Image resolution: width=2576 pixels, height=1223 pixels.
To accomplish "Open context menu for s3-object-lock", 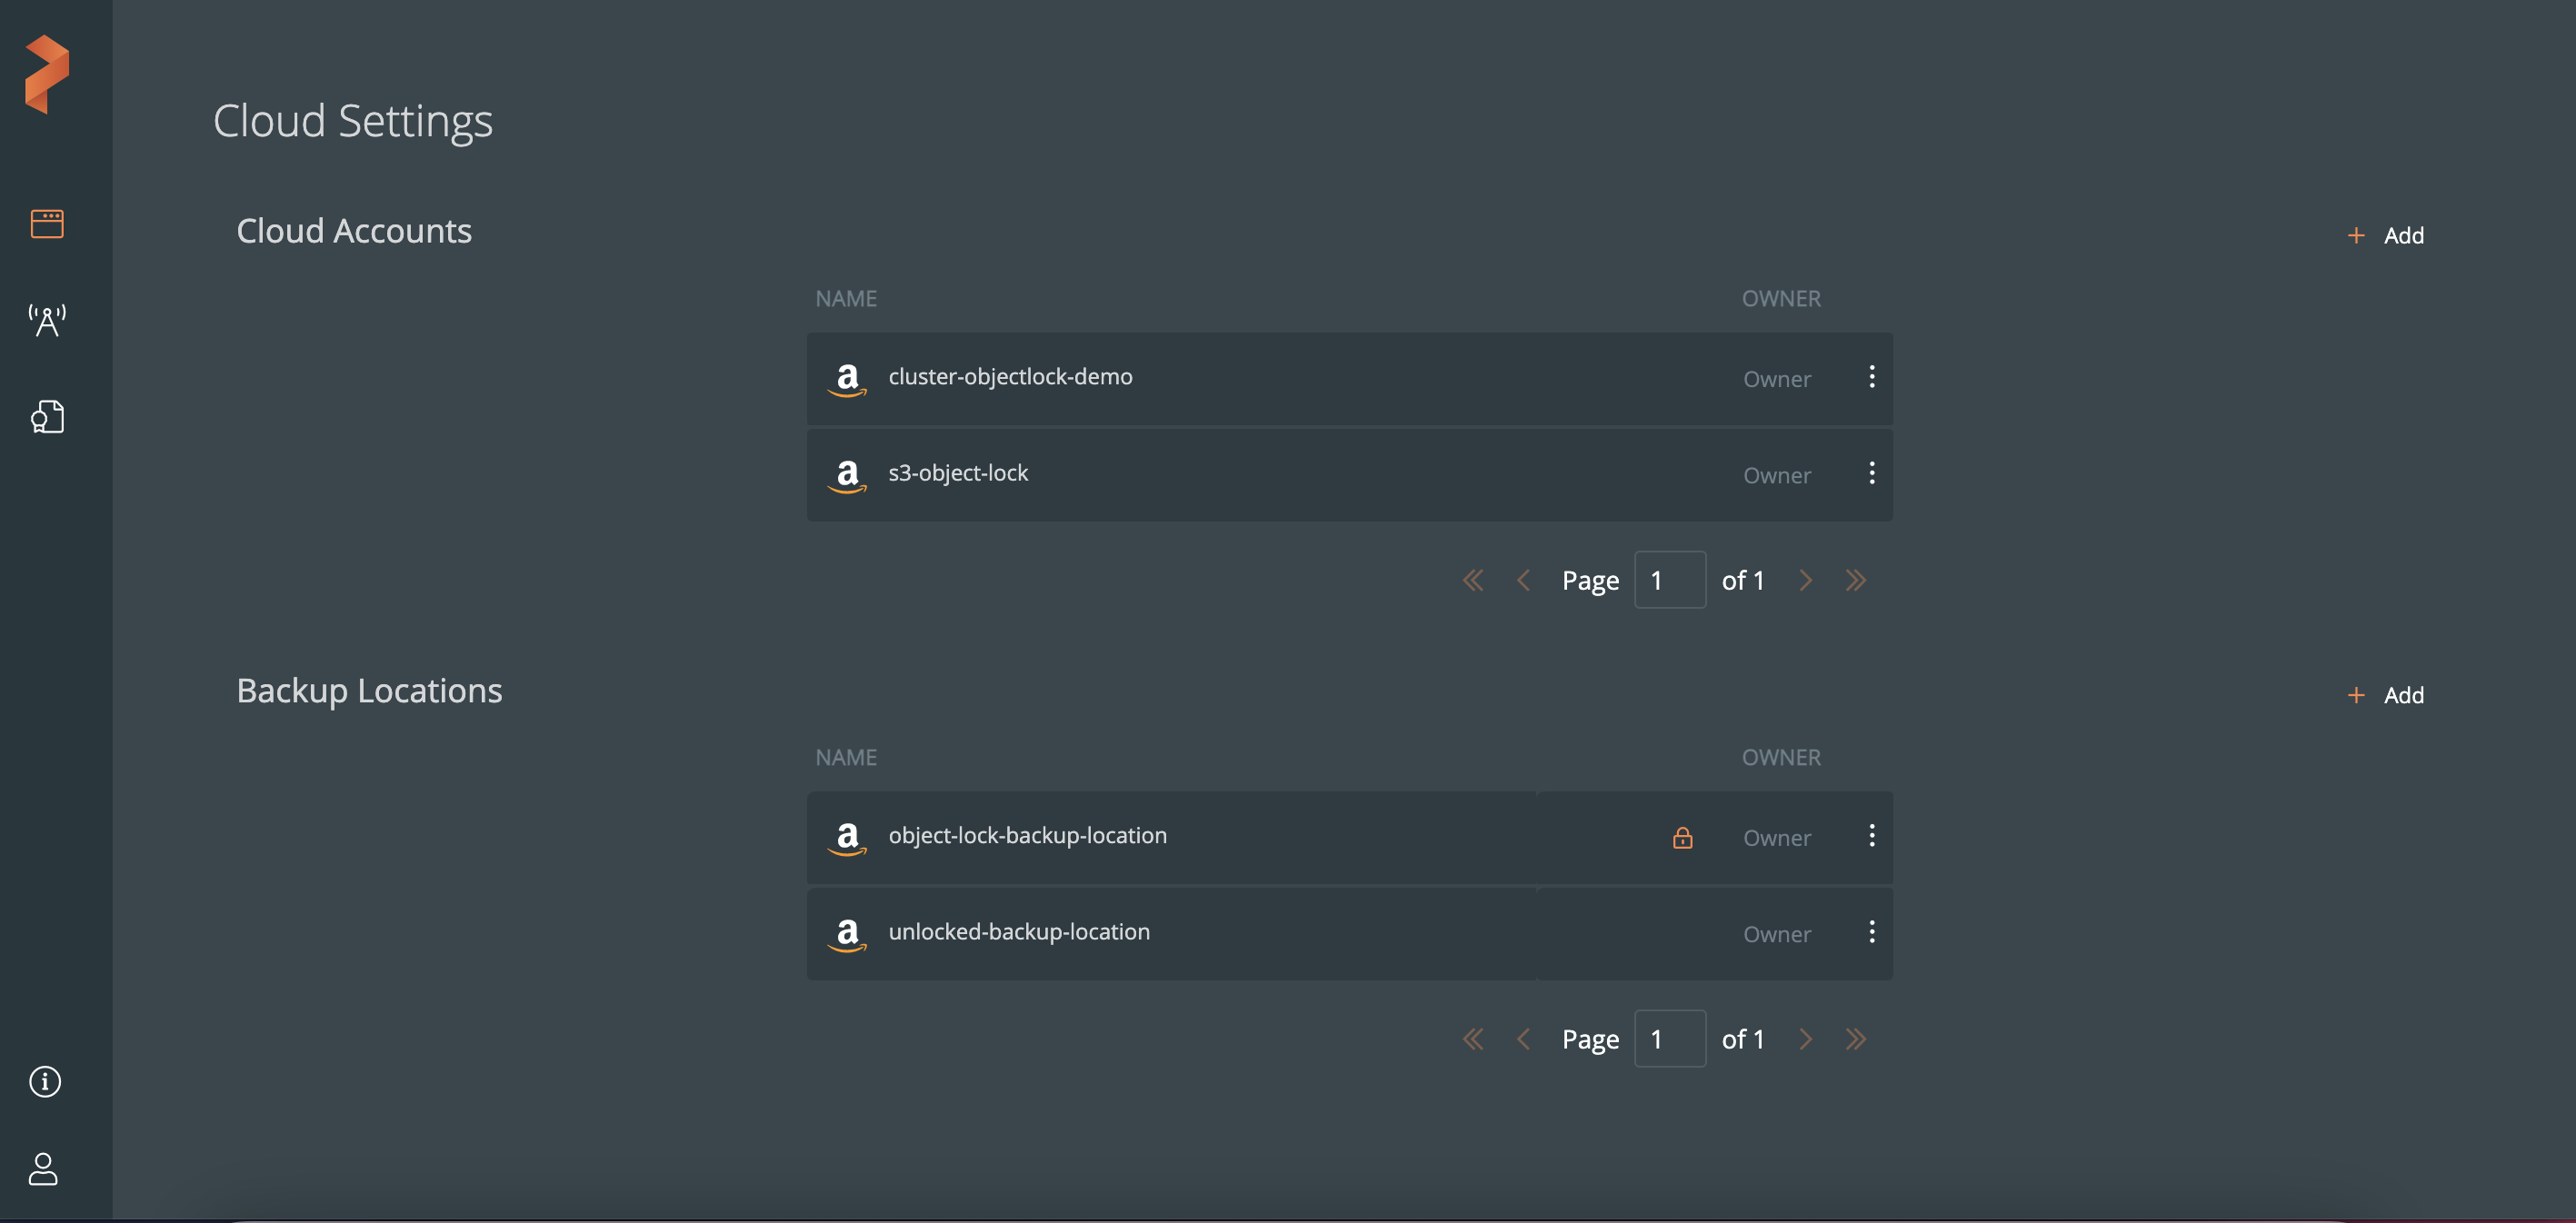I will click(1872, 472).
